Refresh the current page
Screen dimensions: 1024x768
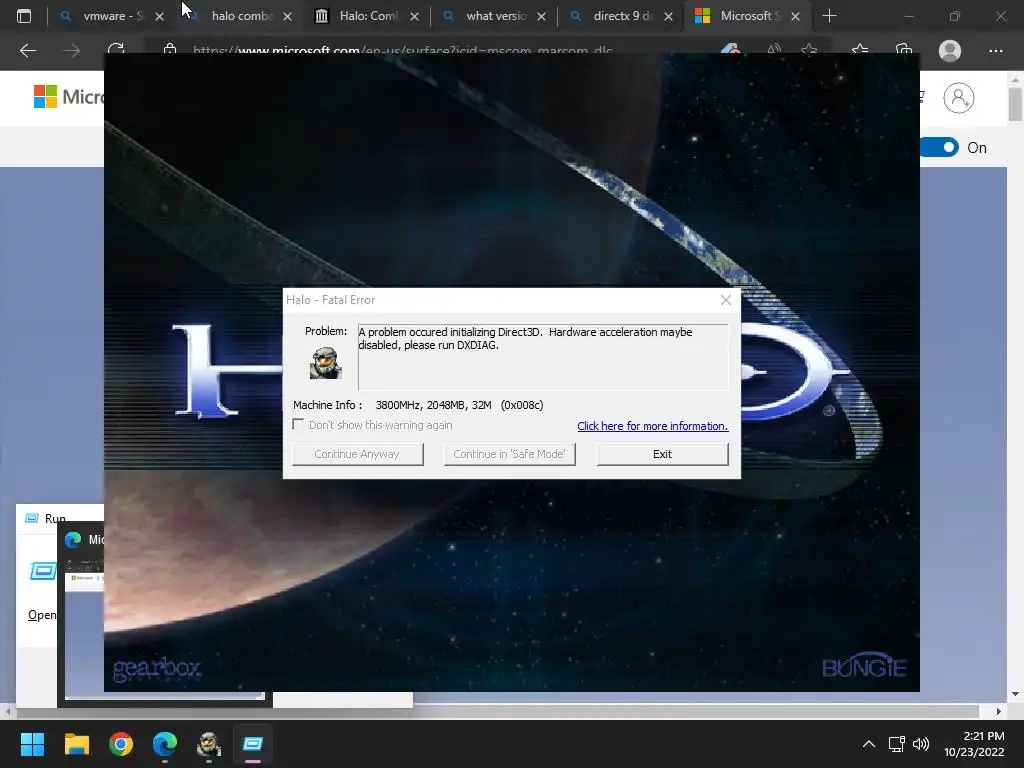[116, 50]
